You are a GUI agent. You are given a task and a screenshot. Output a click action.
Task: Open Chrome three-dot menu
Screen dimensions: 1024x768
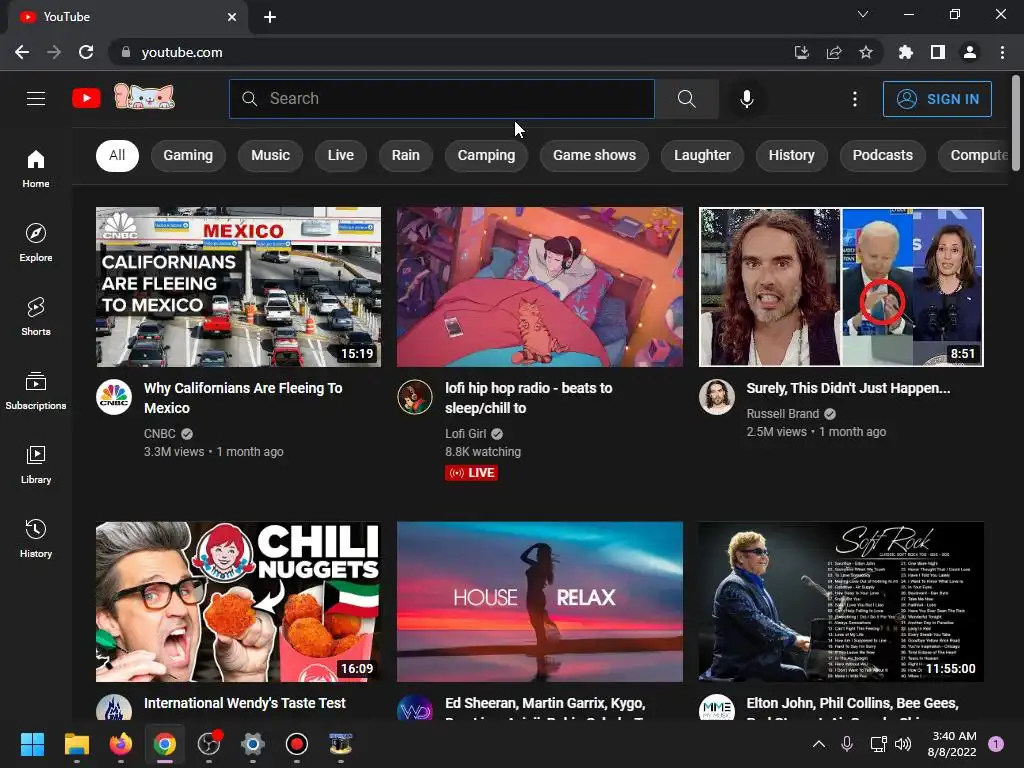1002,52
